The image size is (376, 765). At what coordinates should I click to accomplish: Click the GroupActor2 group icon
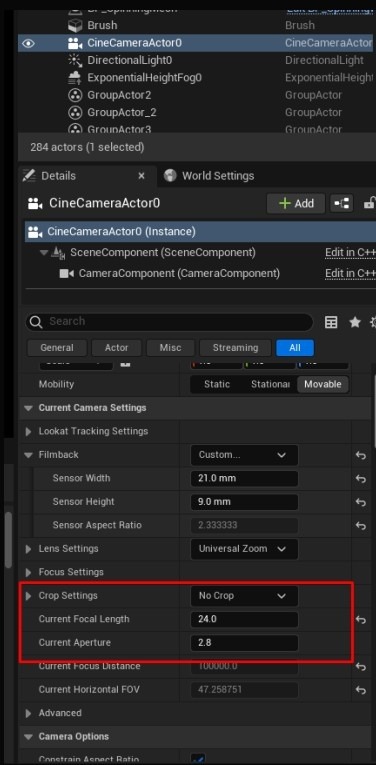[x=75, y=95]
